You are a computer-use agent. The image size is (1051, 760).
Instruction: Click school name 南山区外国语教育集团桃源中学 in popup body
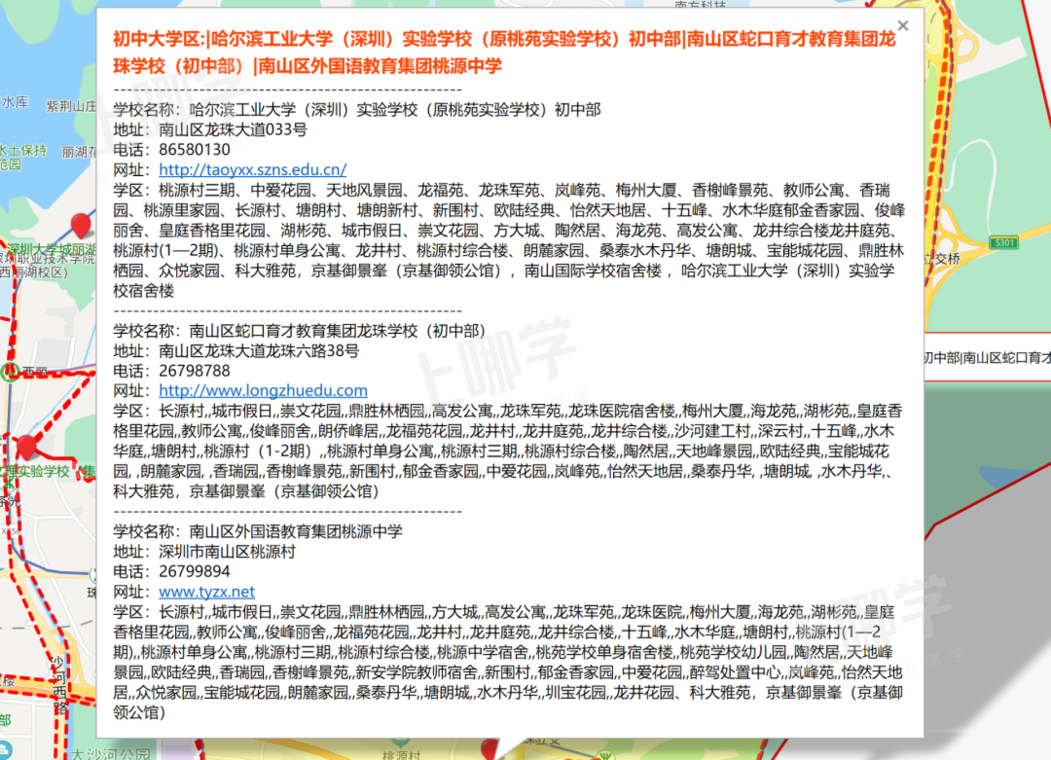click(296, 531)
